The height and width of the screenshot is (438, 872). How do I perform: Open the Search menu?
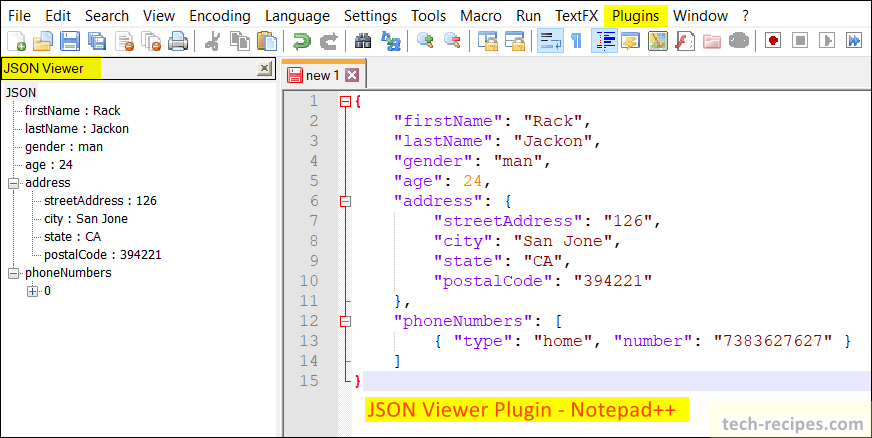(107, 16)
